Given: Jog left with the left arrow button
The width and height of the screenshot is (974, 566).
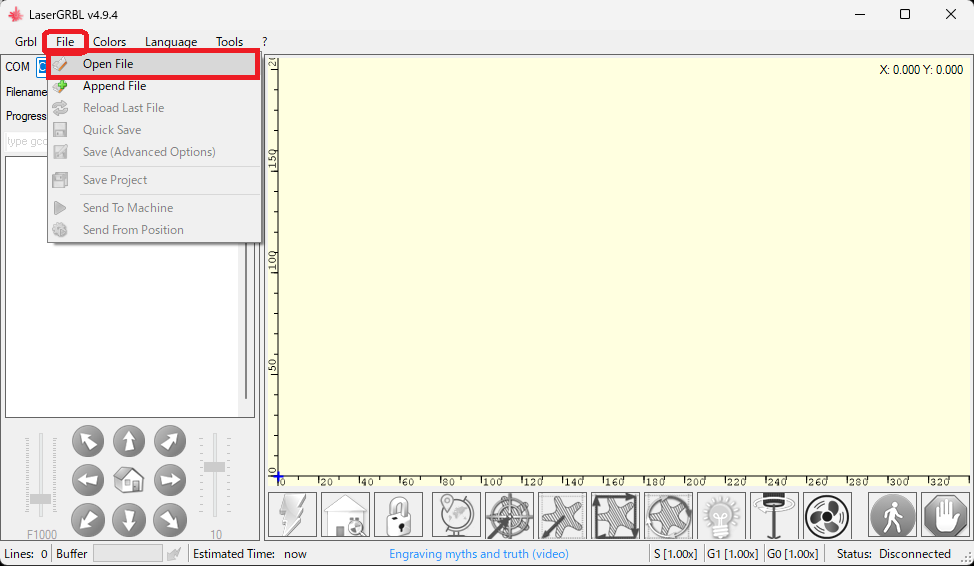Looking at the screenshot, I should coord(88,480).
